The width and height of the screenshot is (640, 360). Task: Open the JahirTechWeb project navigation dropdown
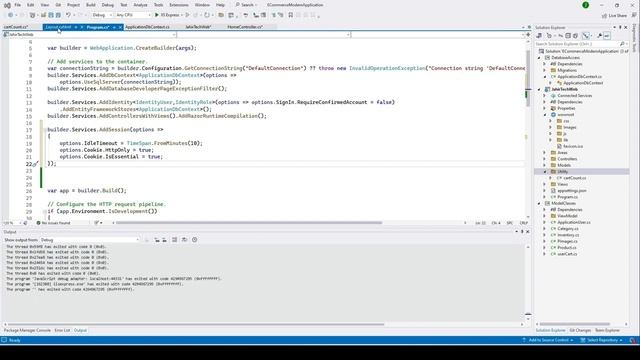click(90, 35)
